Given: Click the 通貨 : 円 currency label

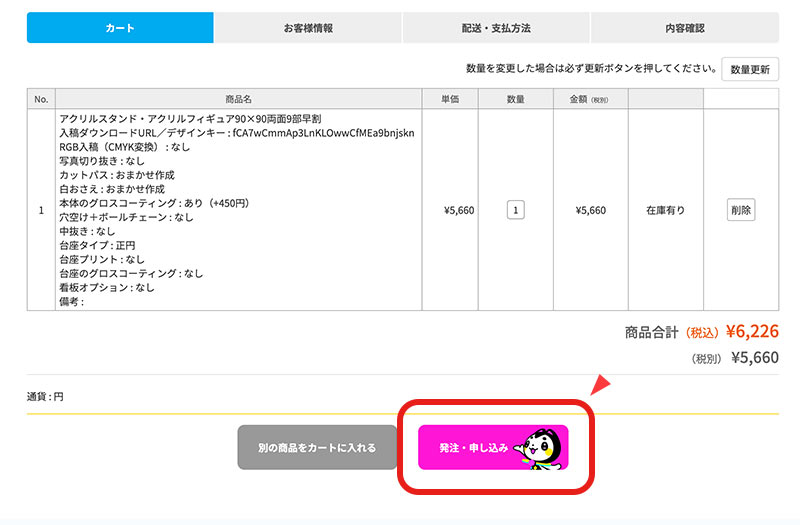Looking at the screenshot, I should [x=45, y=397].
